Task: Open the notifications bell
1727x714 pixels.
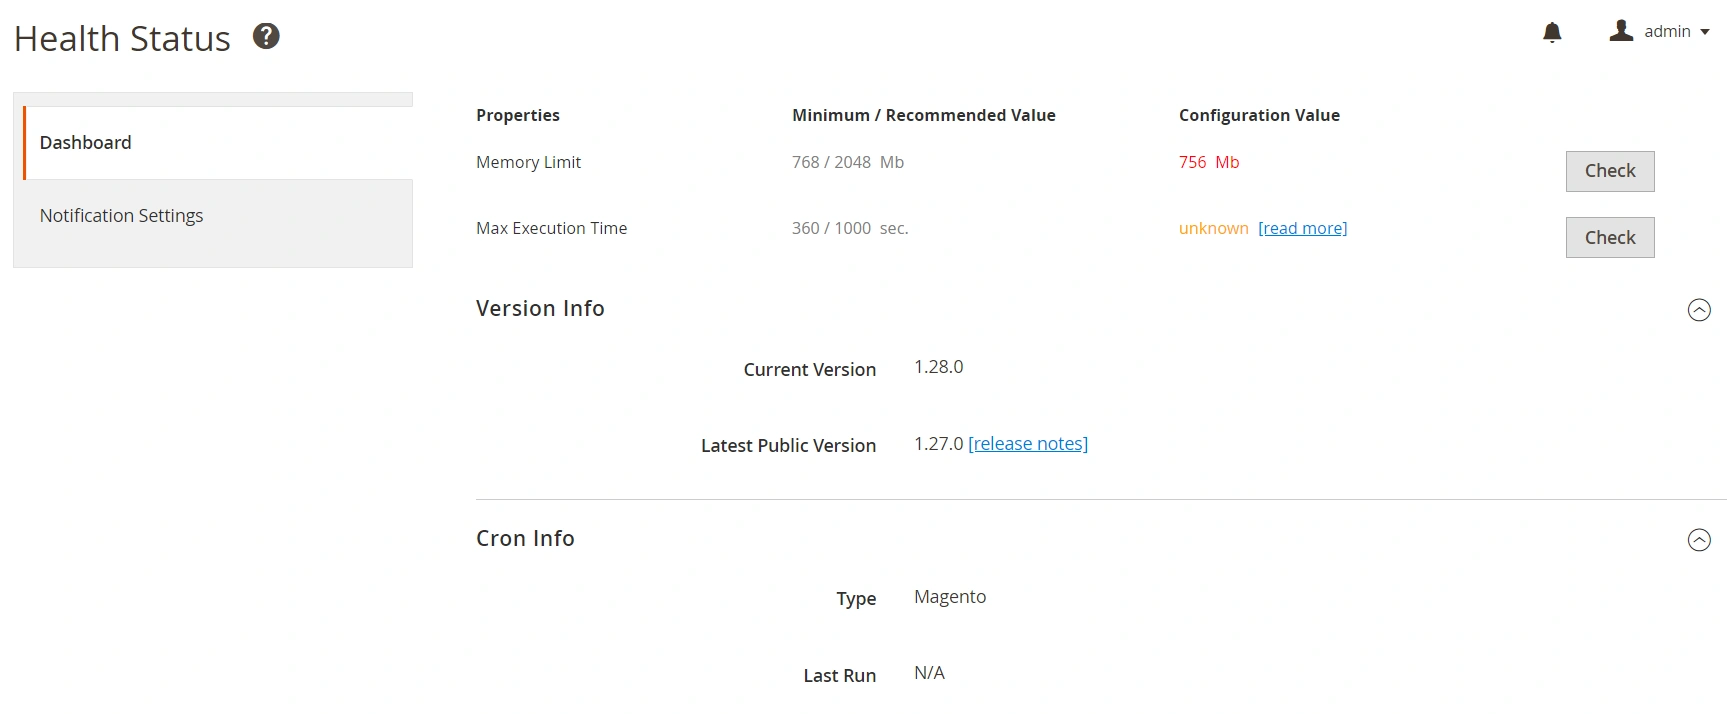Action: tap(1552, 33)
